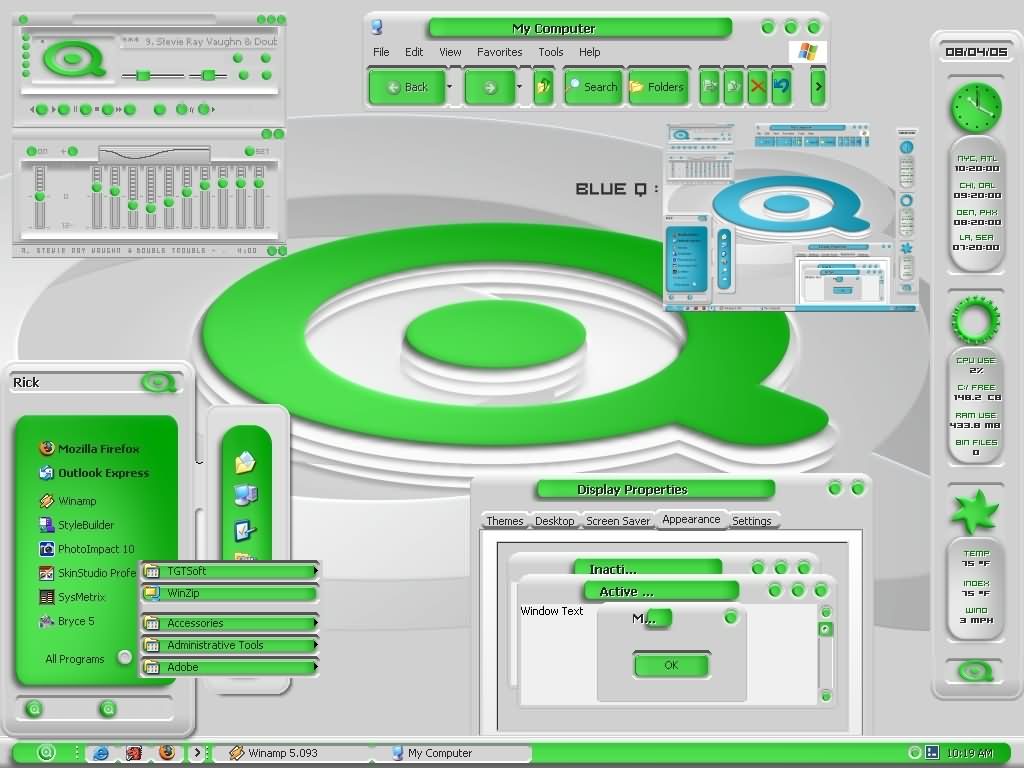This screenshot has height=768, width=1024.
Task: Click the green gear icon in sidebar
Action: (975, 321)
